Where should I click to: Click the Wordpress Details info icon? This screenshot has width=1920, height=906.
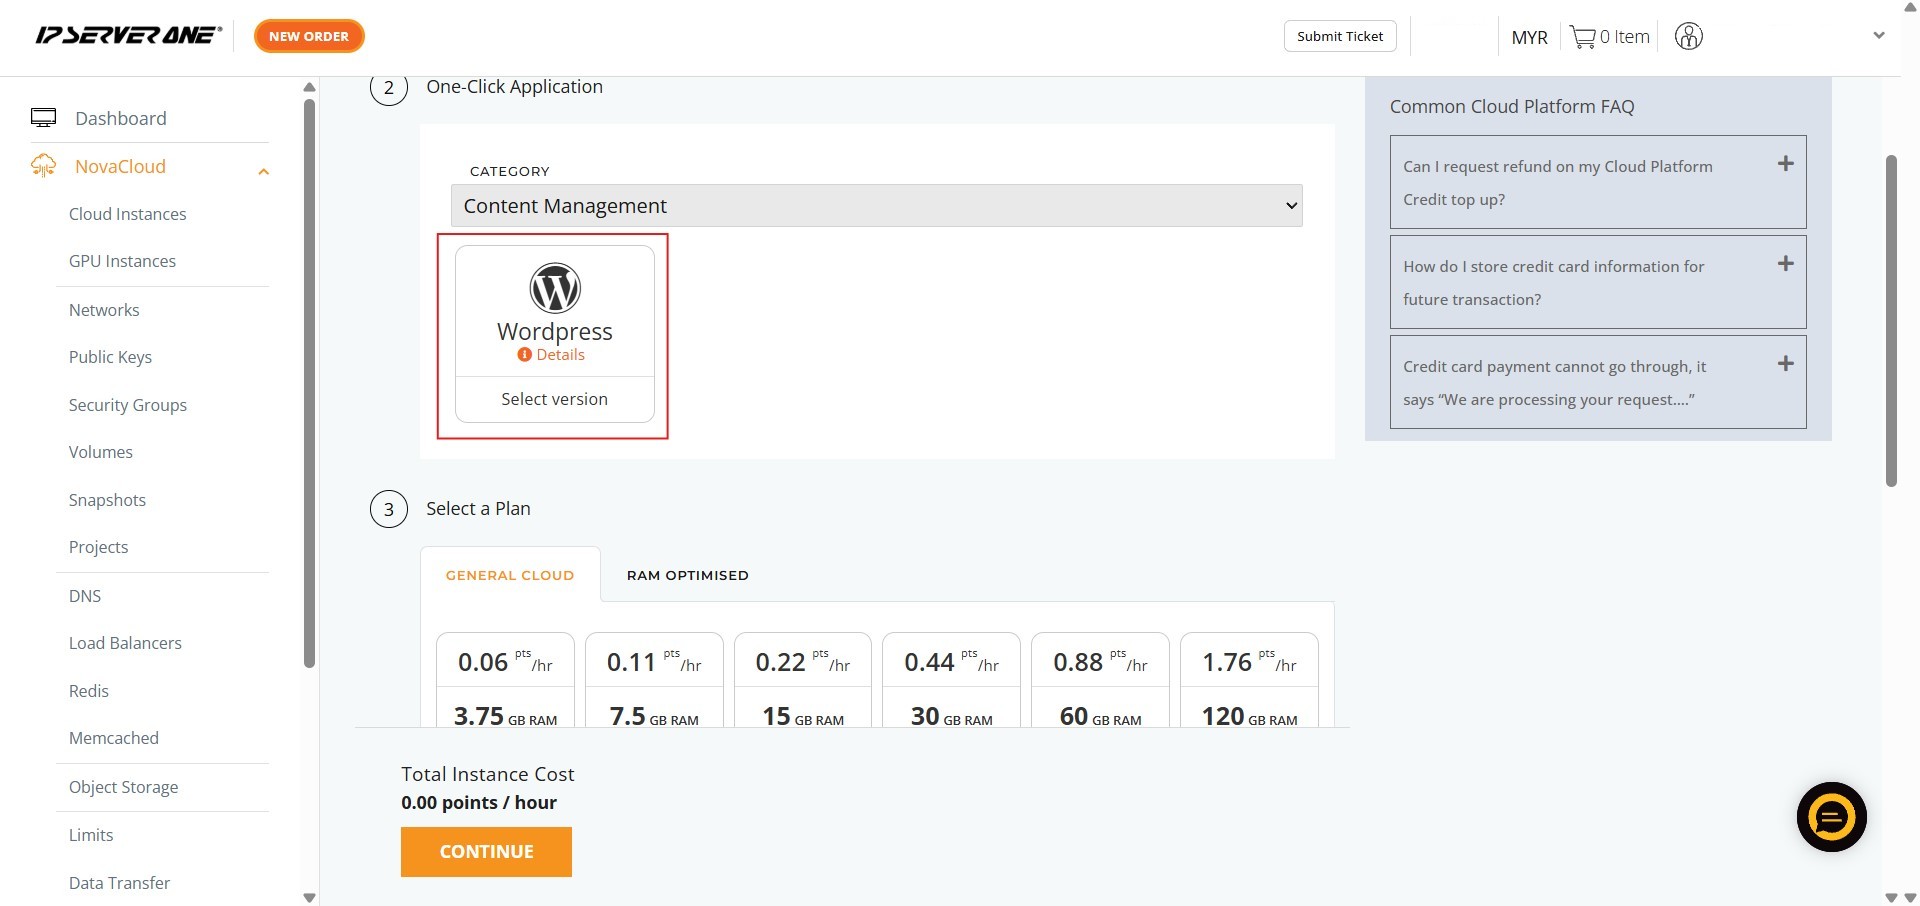[524, 355]
